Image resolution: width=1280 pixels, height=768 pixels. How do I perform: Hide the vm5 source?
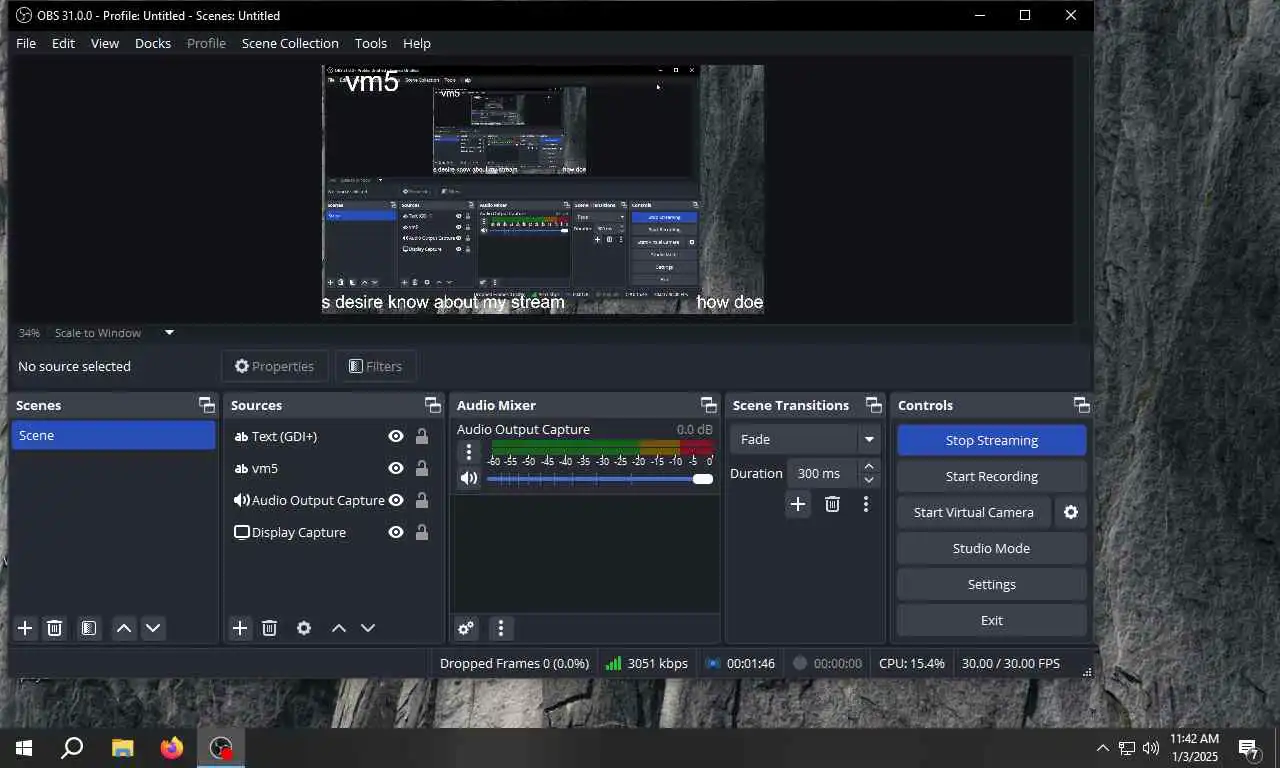click(x=396, y=468)
